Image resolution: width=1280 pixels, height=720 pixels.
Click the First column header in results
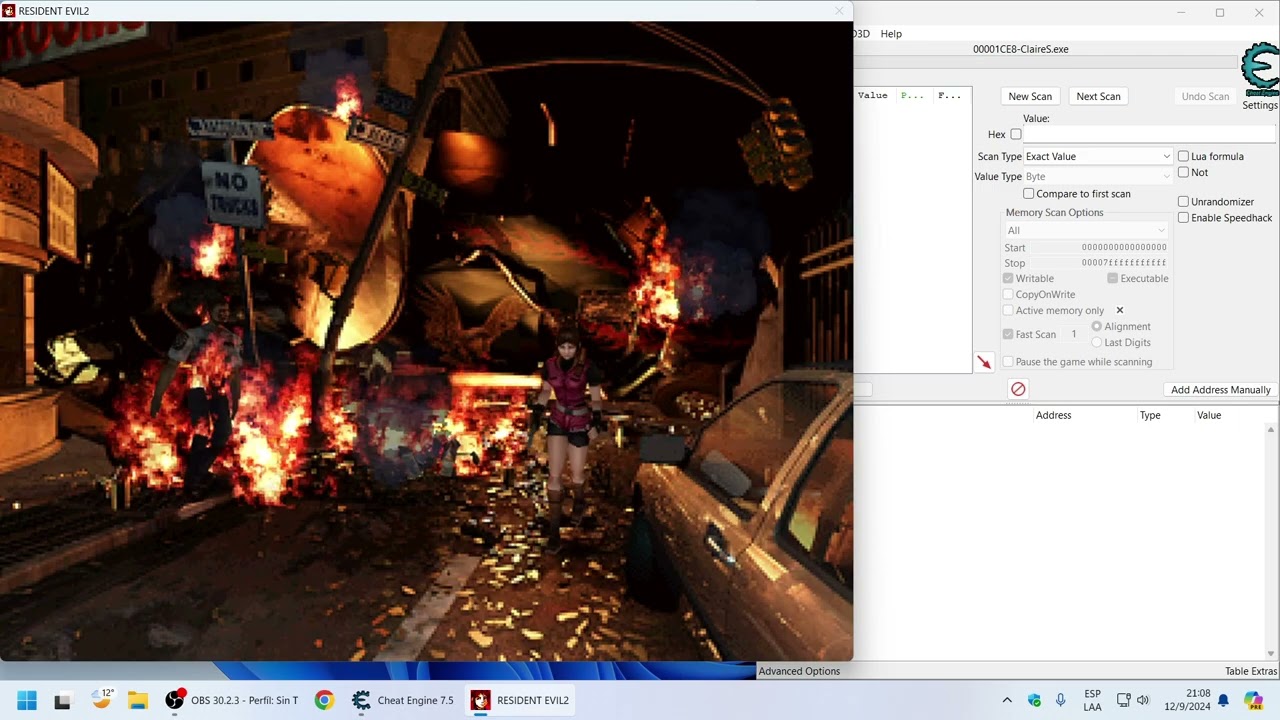949,95
